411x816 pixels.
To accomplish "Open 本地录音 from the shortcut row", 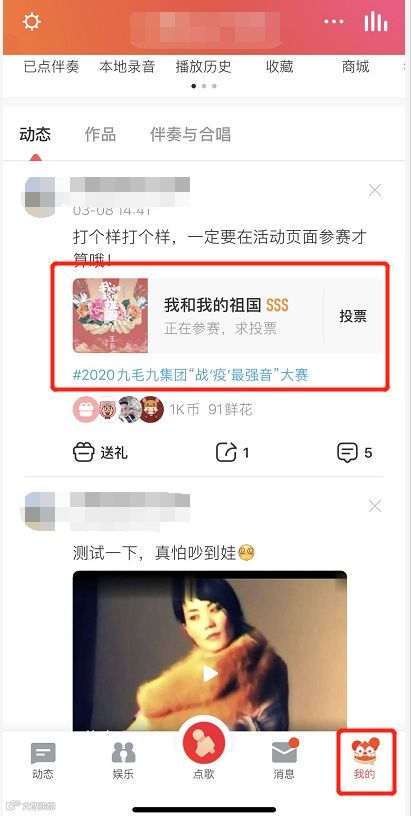I will [x=127, y=67].
